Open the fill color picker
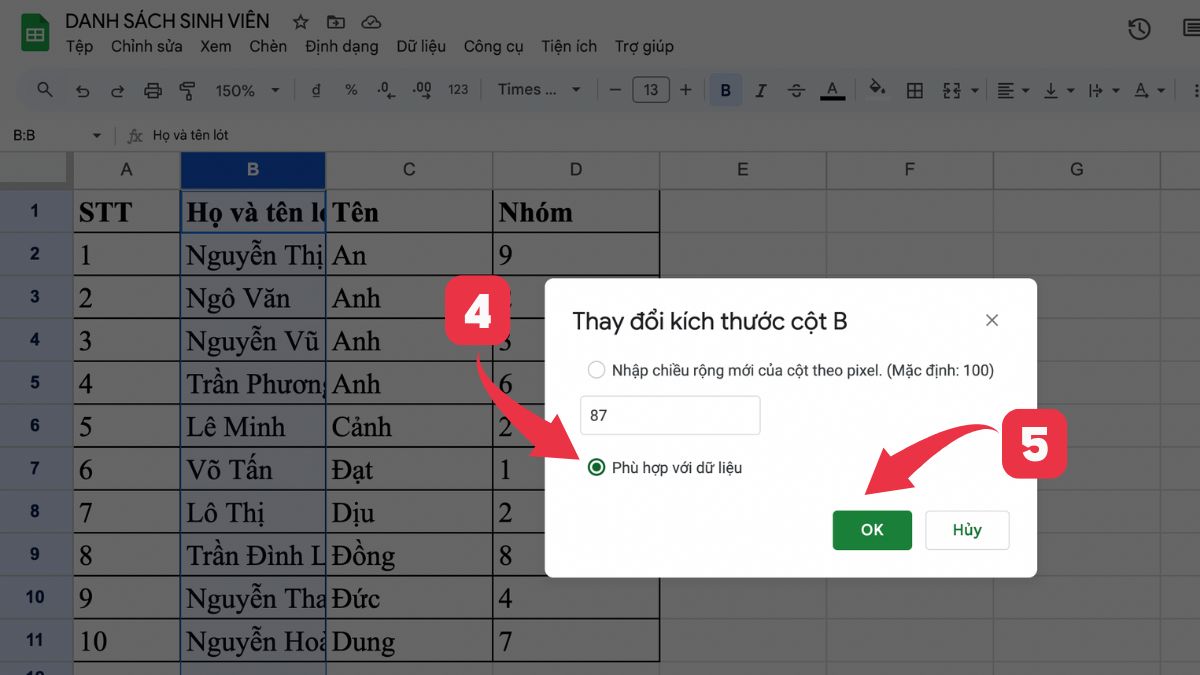This screenshot has width=1200, height=675. pyautogui.click(x=877, y=90)
